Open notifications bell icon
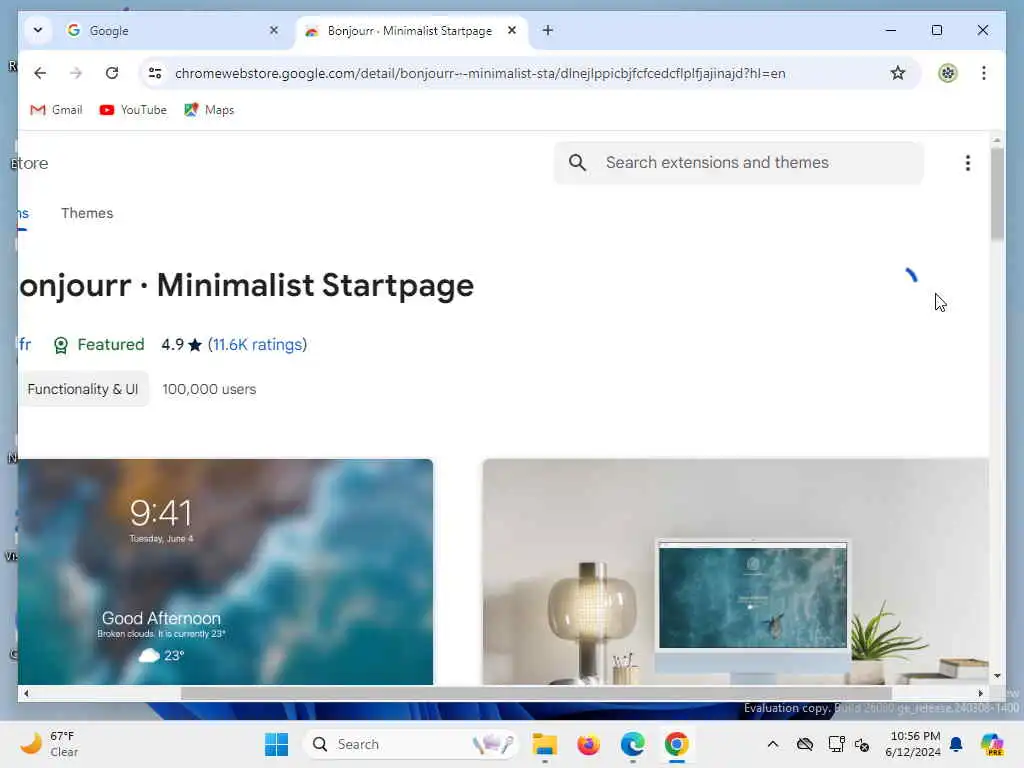Screen dimensions: 1024x768 click(x=956, y=744)
